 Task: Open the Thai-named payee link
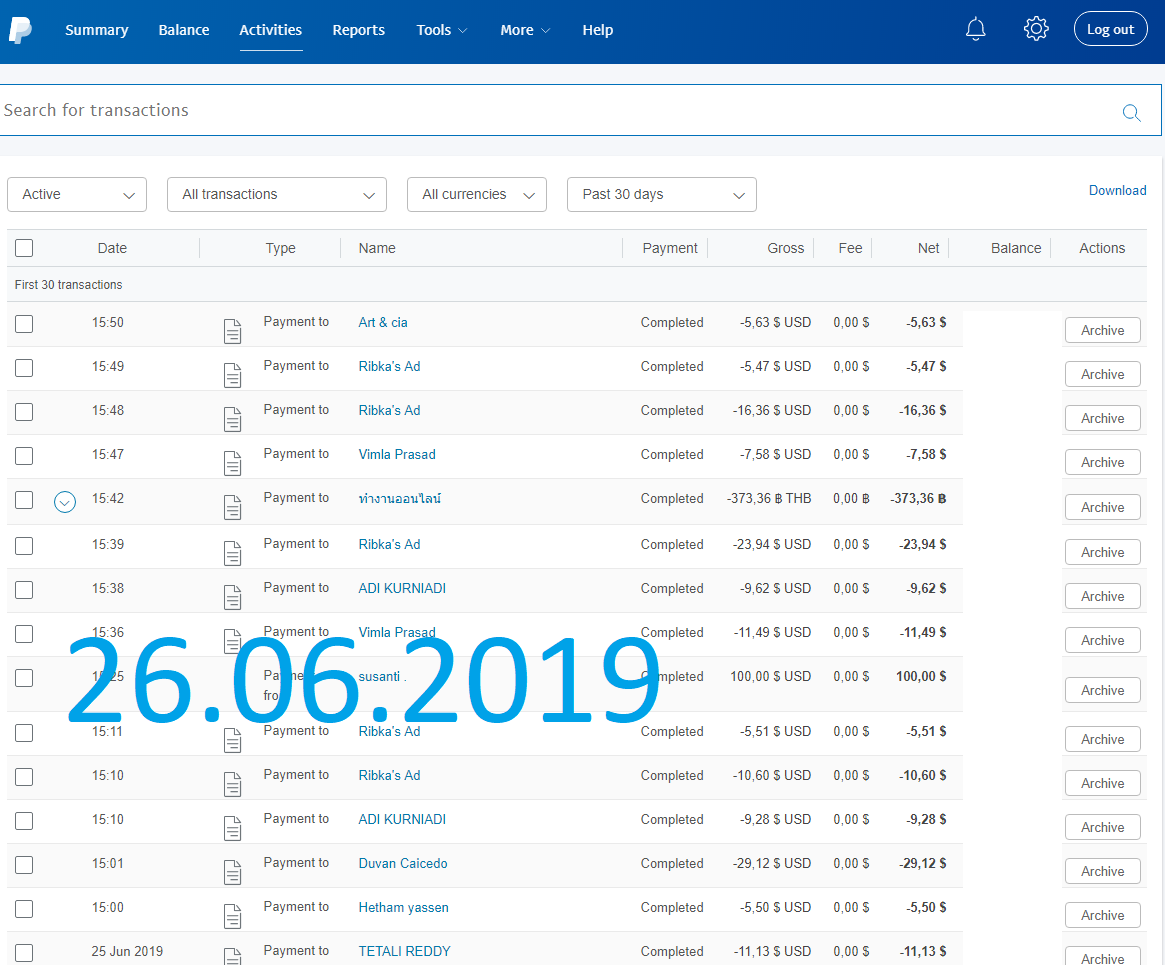coord(400,498)
